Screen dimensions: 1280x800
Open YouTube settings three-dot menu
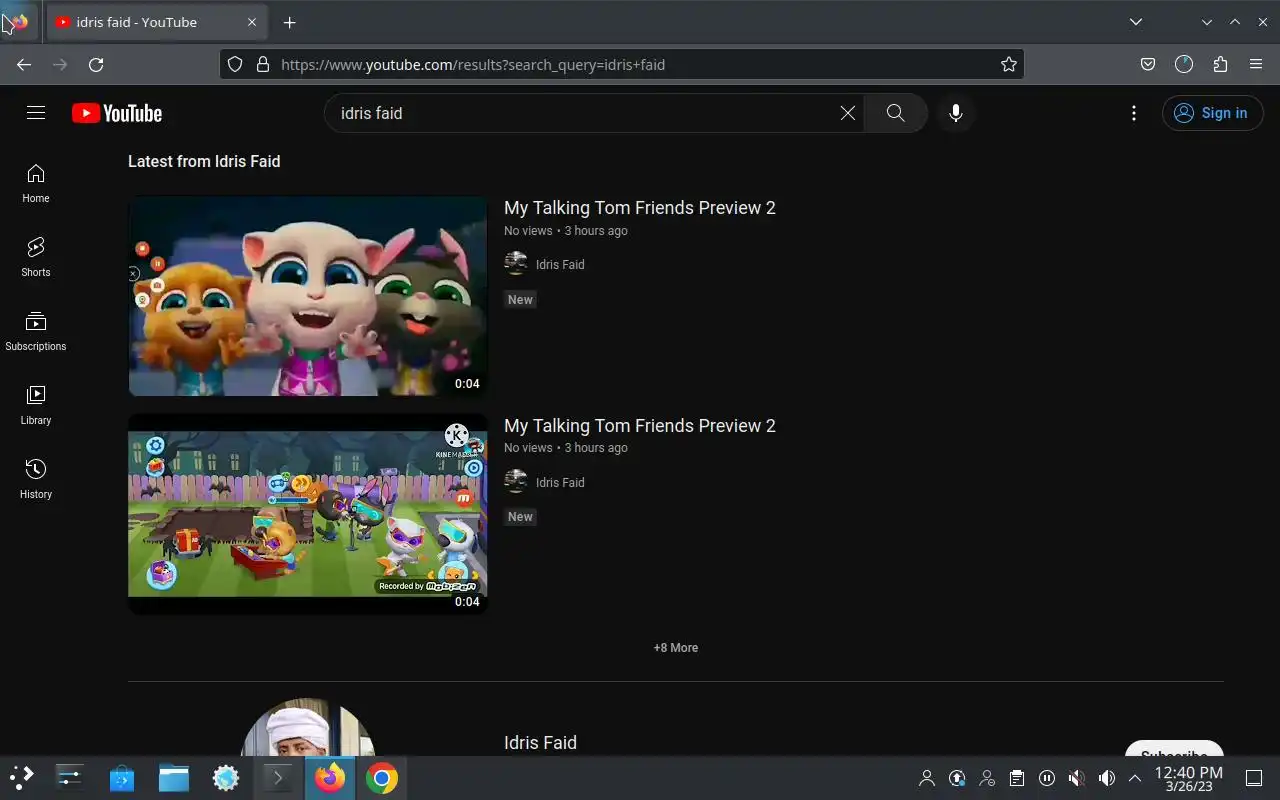[1134, 113]
